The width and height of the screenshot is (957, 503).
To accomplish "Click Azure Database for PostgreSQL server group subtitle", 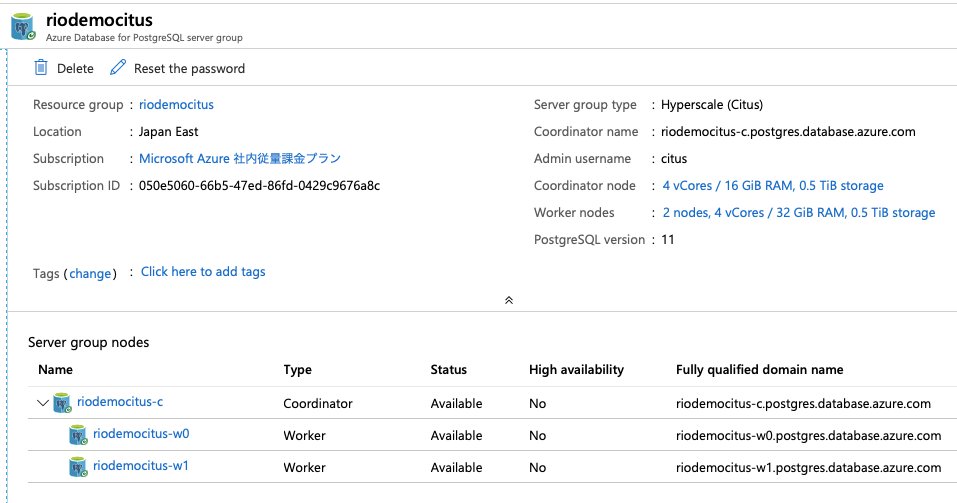I will pyautogui.click(x=144, y=38).
